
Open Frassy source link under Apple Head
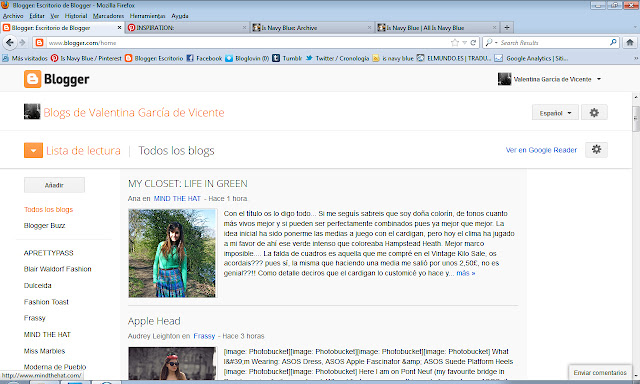pos(204,336)
